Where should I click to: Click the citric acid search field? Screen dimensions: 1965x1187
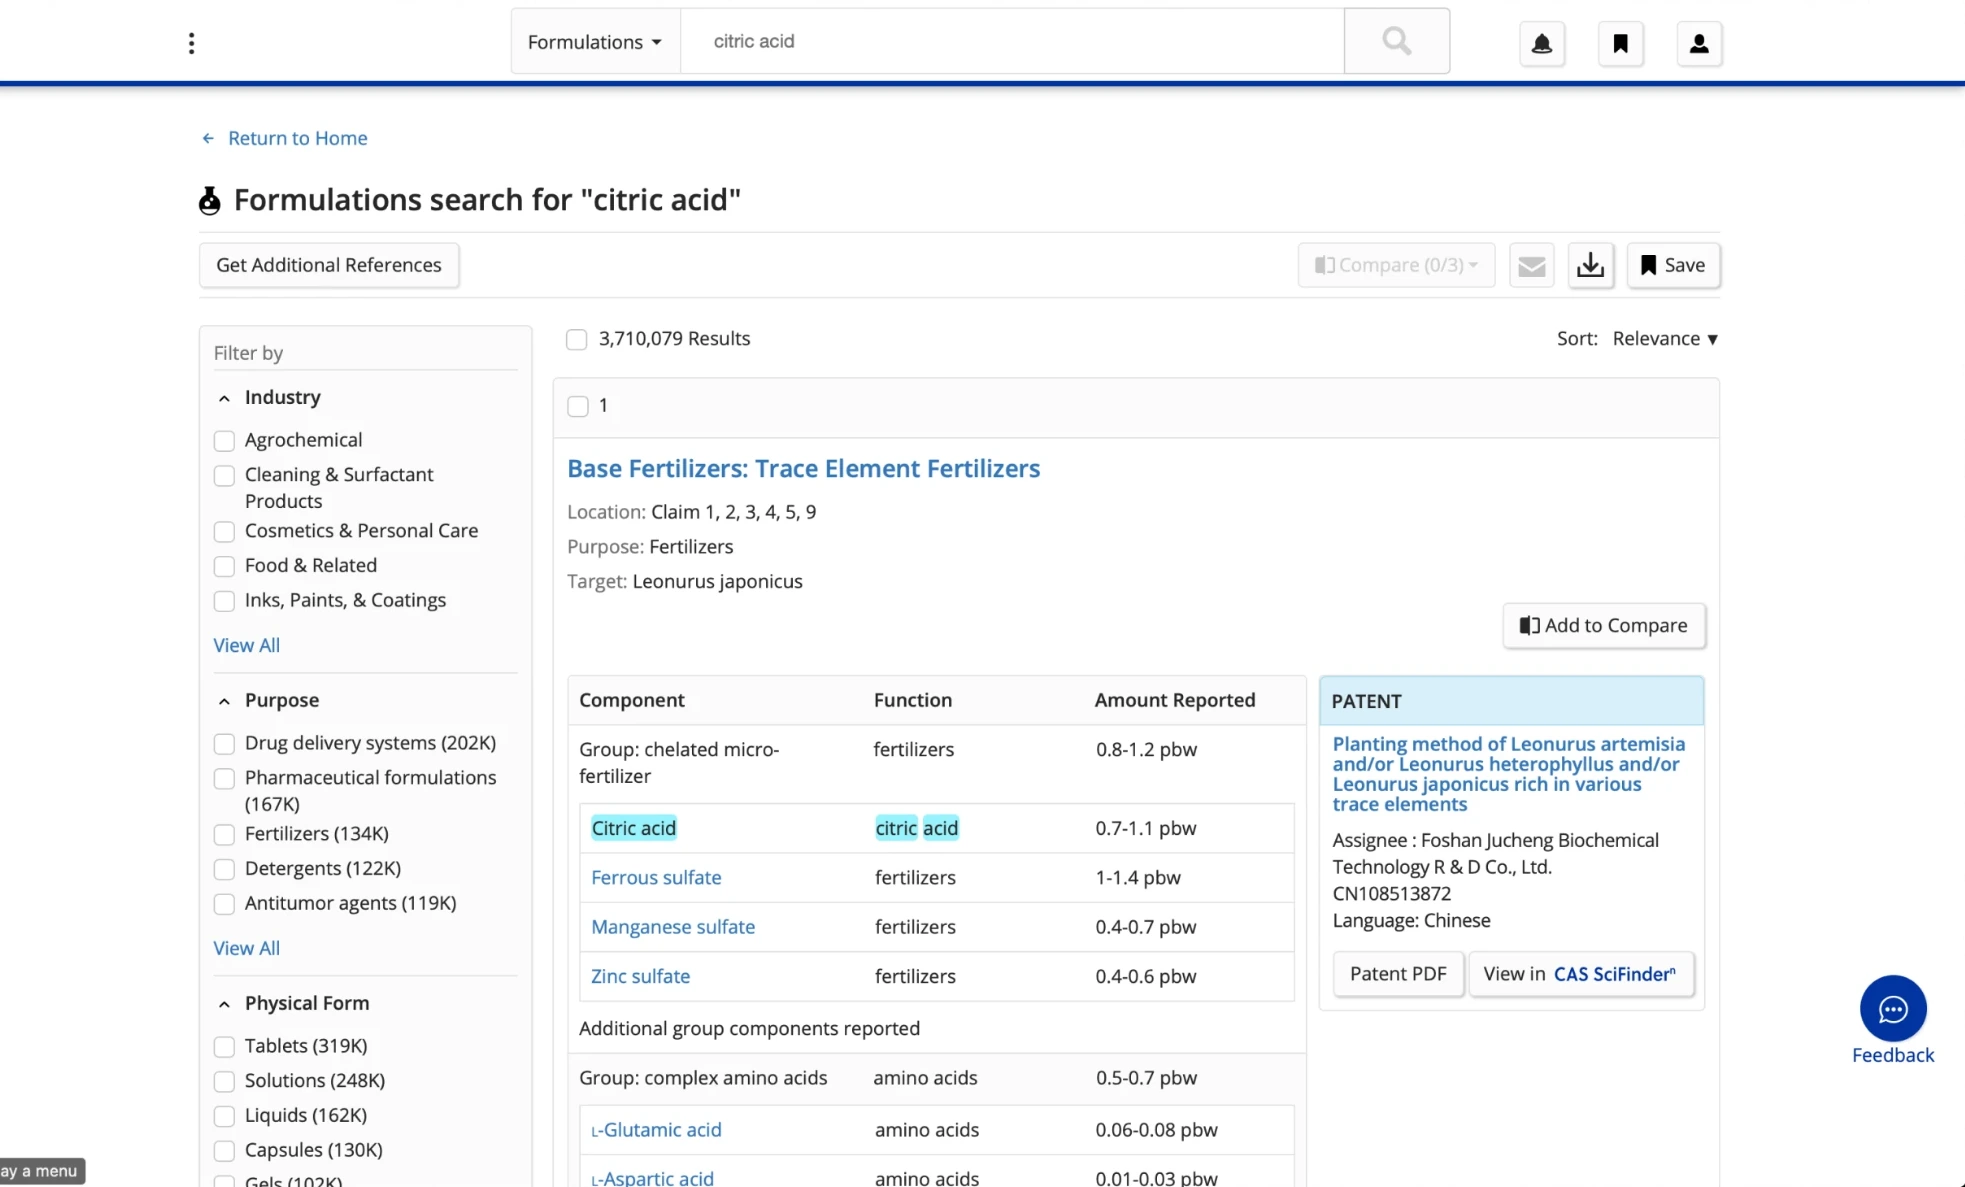pos(1012,41)
